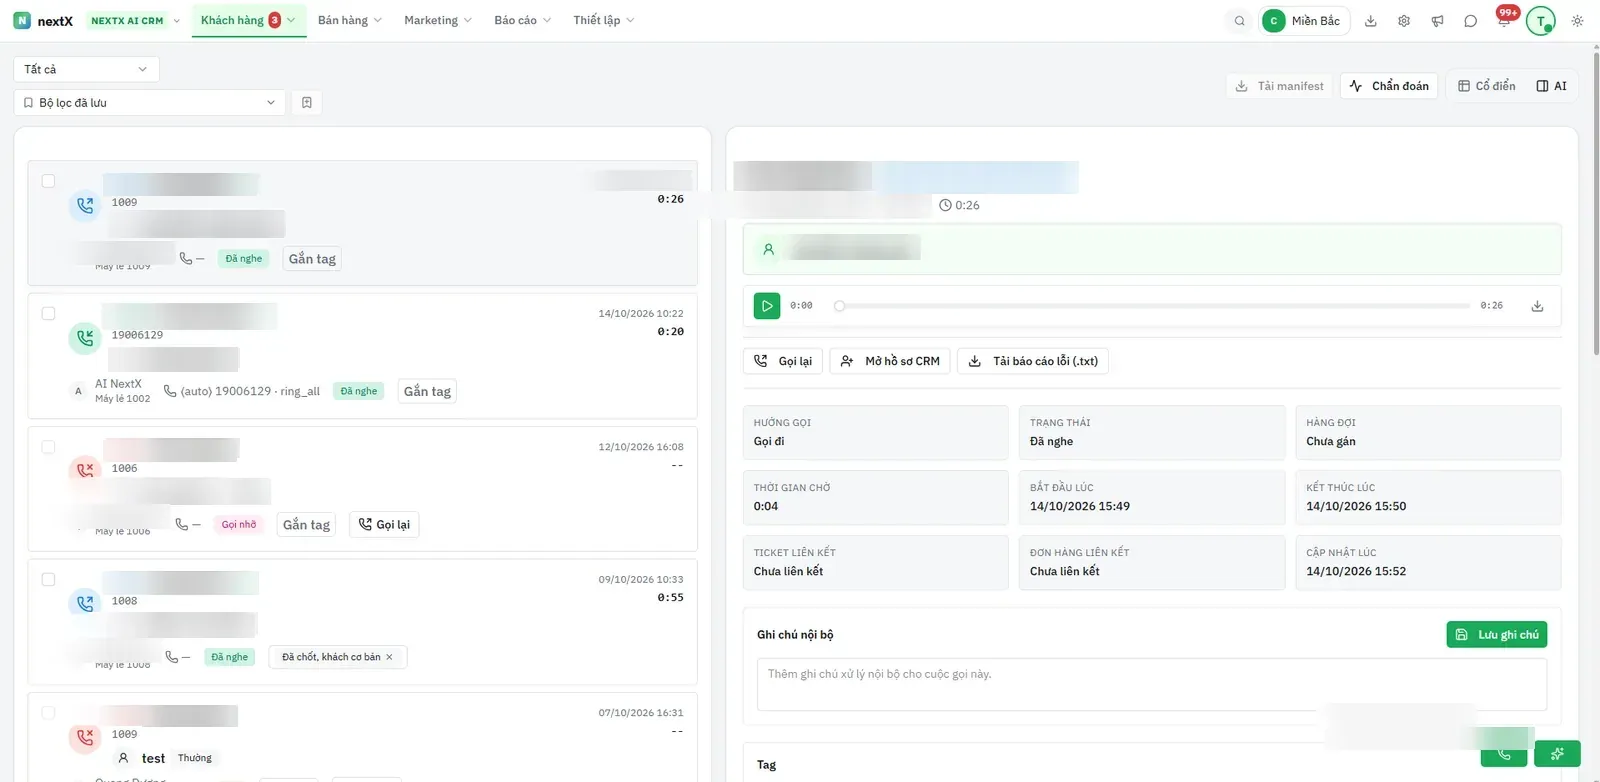
Task: Open the green phone dialer button
Action: click(x=1504, y=753)
